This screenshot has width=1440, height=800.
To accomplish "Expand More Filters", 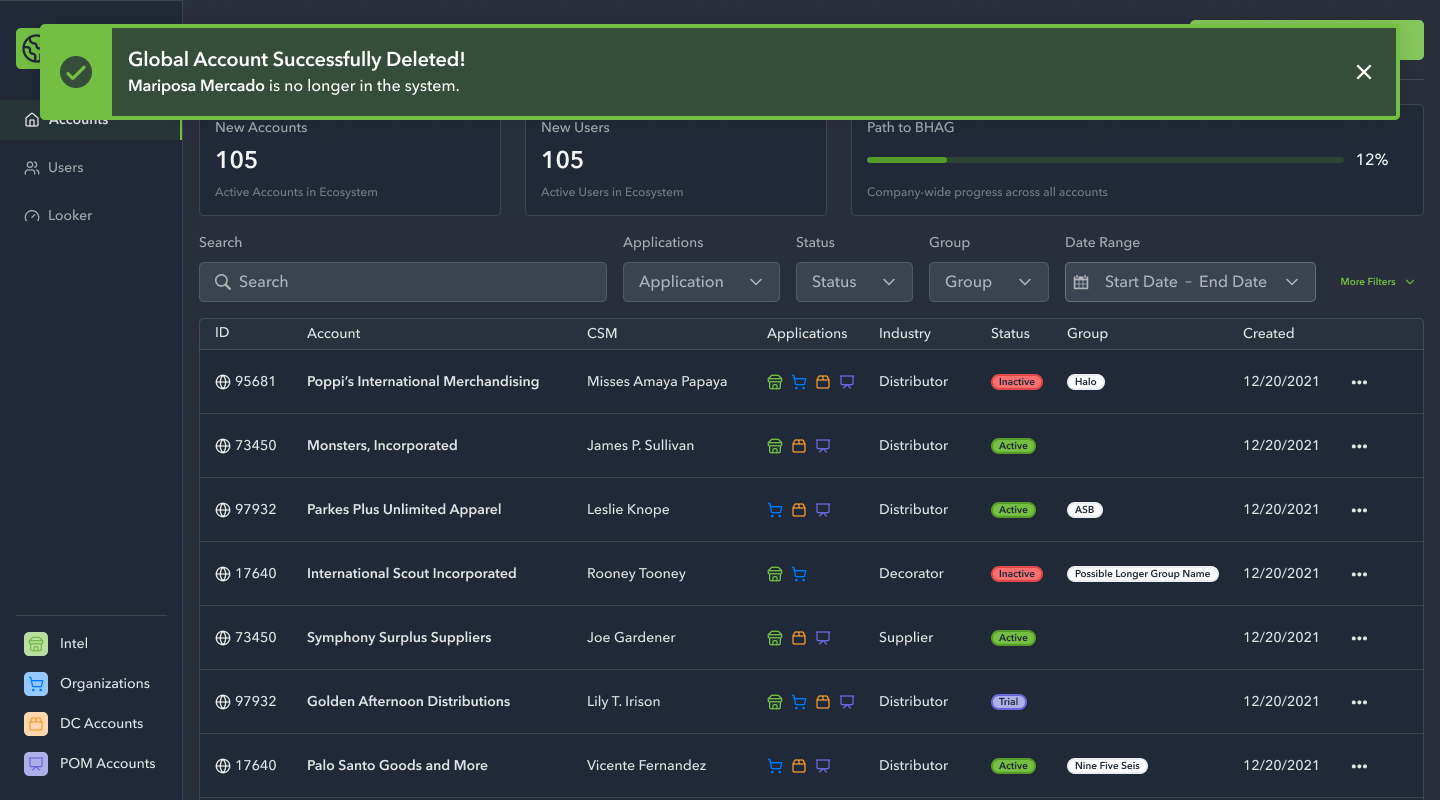I will (1378, 282).
